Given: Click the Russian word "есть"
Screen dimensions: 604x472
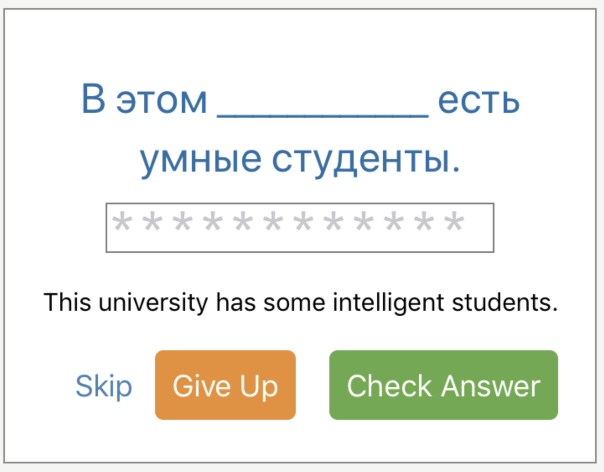Looking at the screenshot, I should click(480, 101).
